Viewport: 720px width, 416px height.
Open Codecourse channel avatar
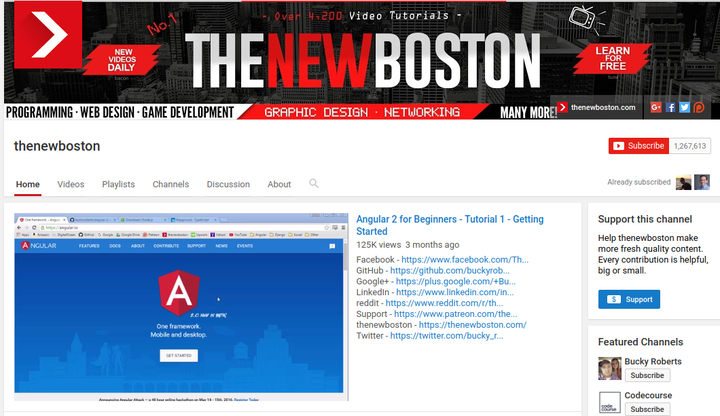tap(609, 402)
